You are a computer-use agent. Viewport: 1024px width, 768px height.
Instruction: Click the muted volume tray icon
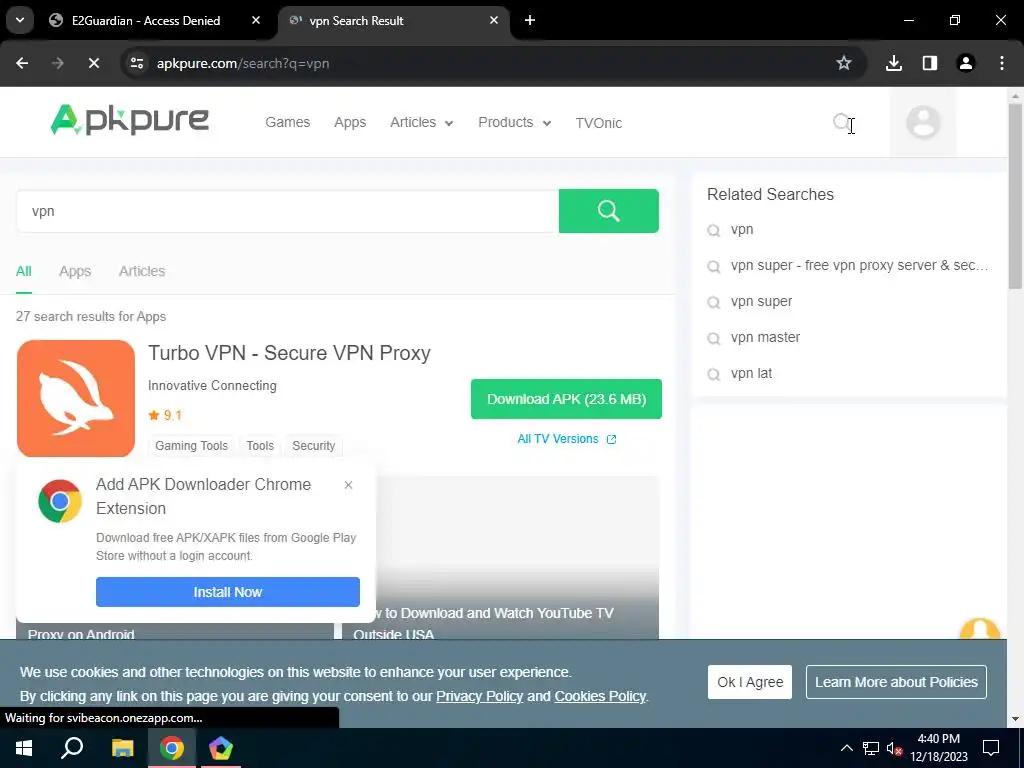(x=895, y=748)
